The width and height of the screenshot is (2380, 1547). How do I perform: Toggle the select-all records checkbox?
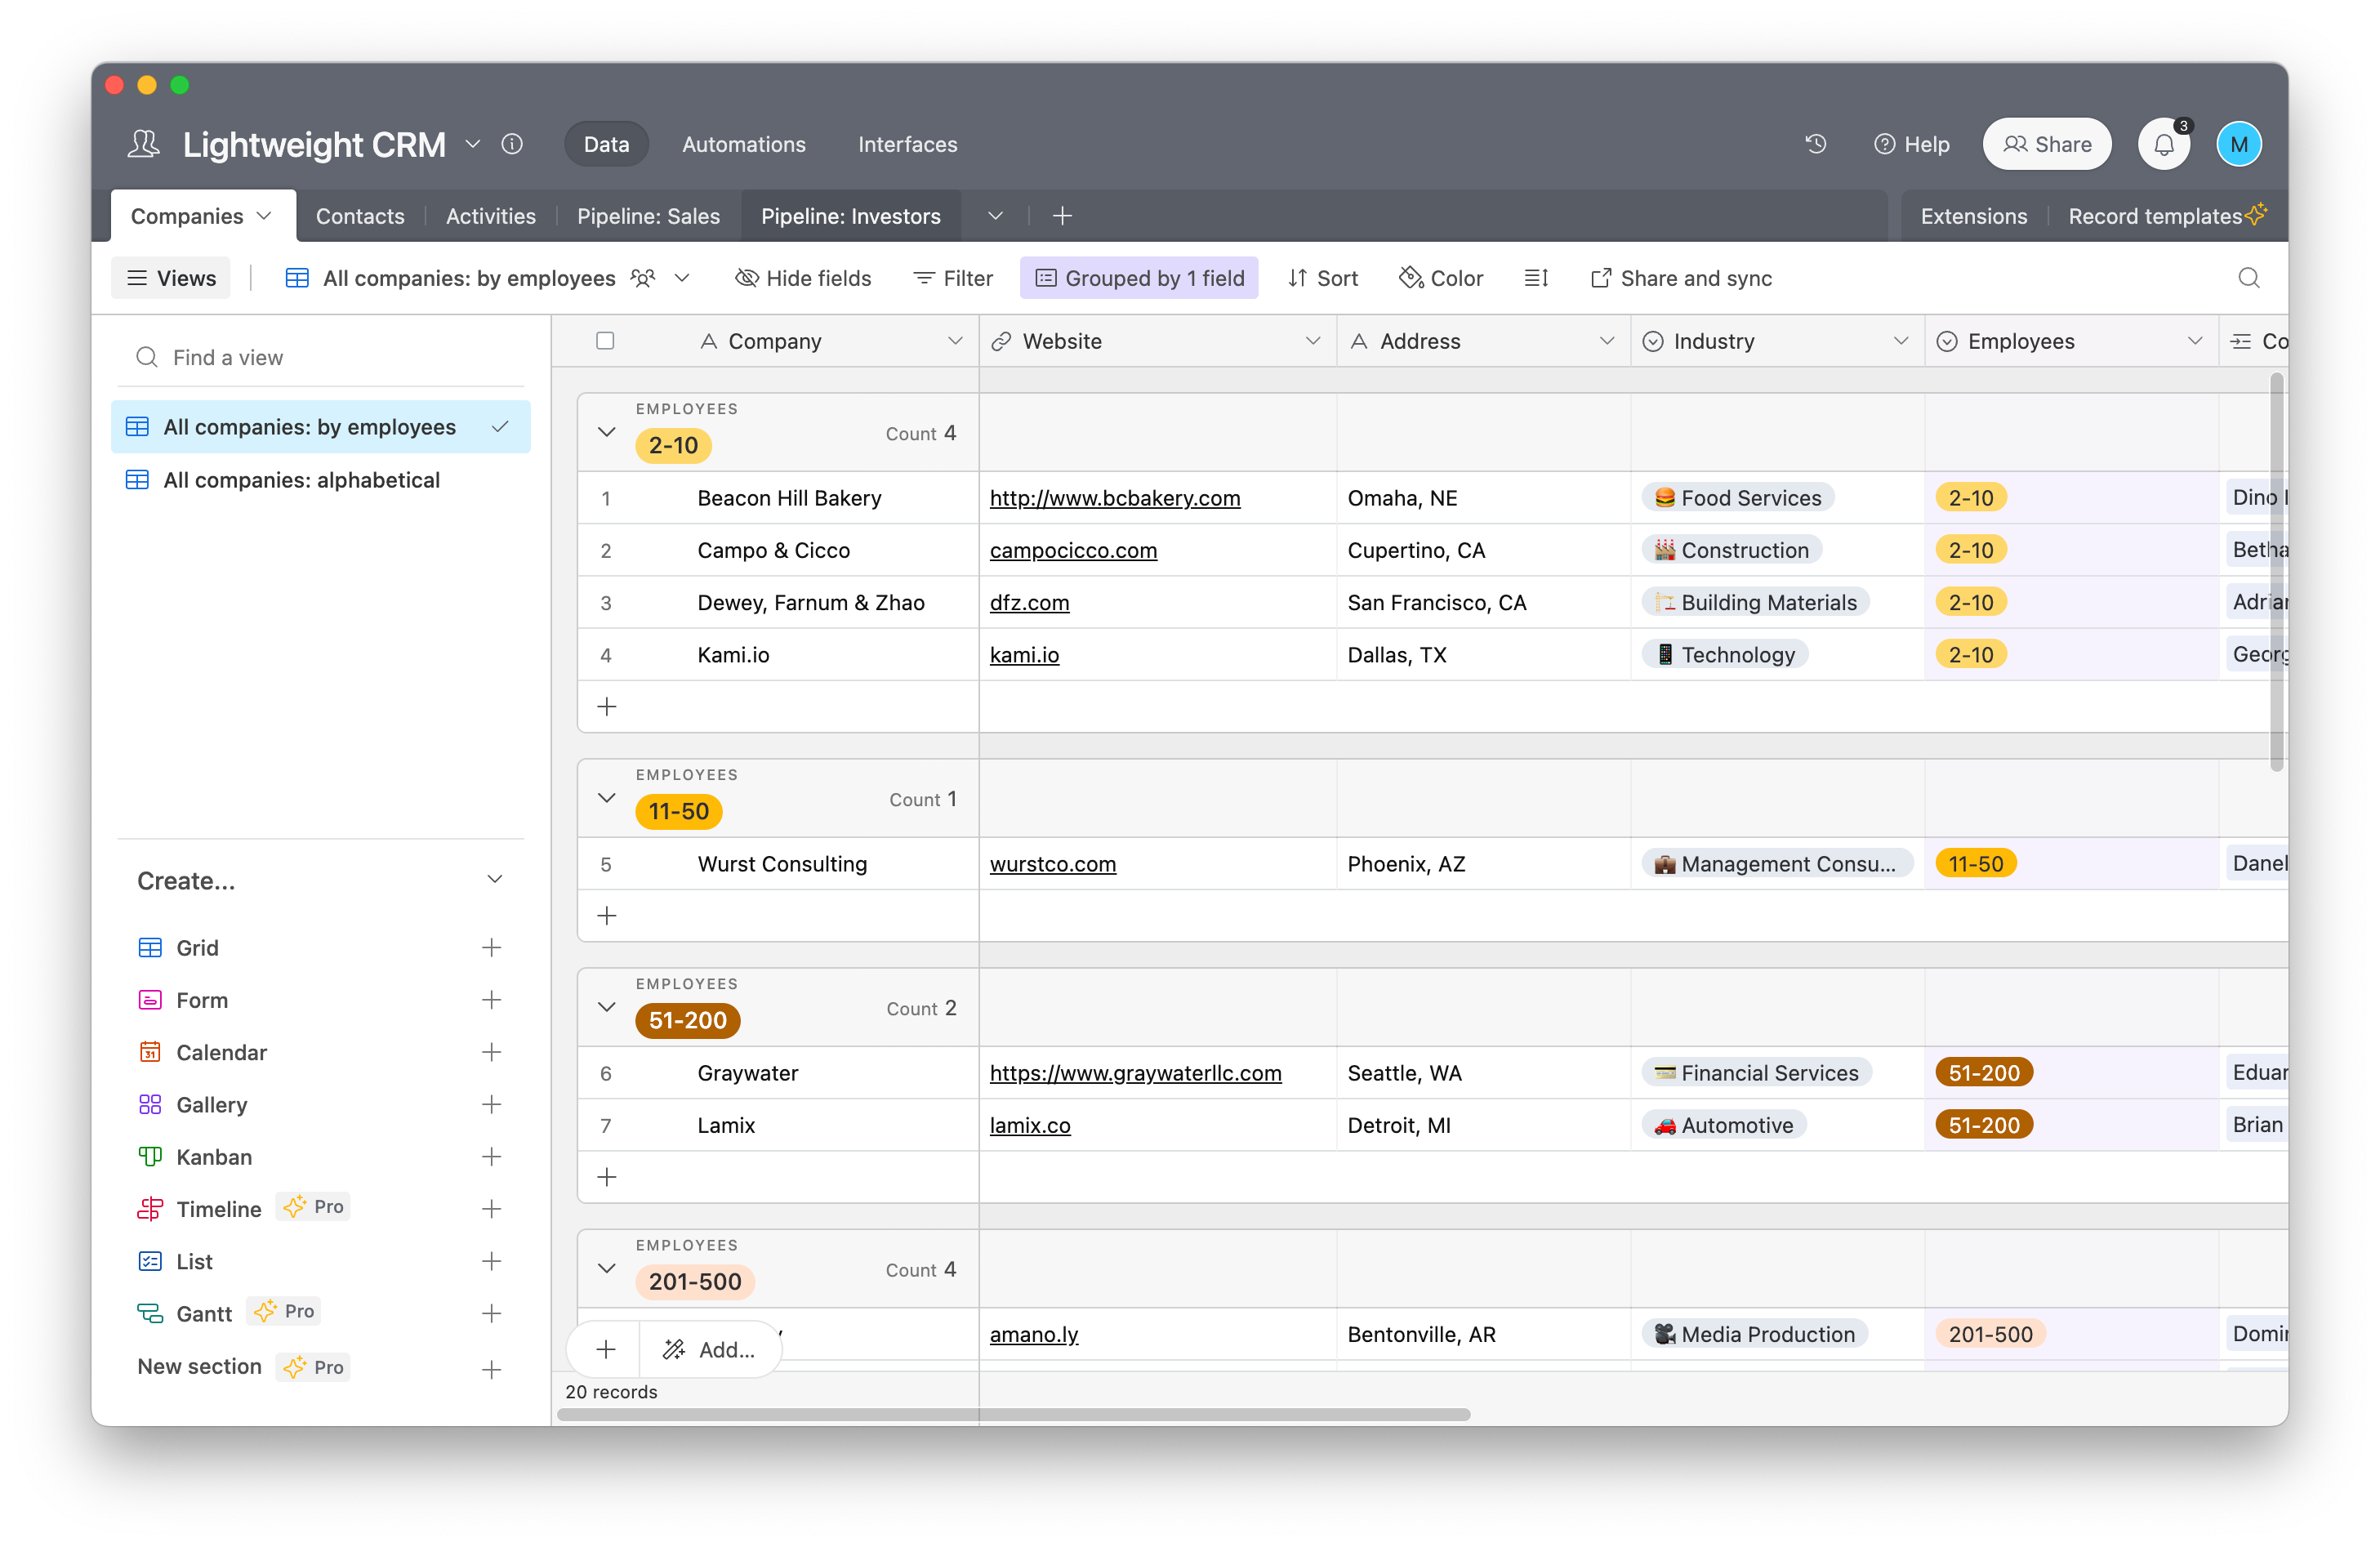pyautogui.click(x=605, y=341)
